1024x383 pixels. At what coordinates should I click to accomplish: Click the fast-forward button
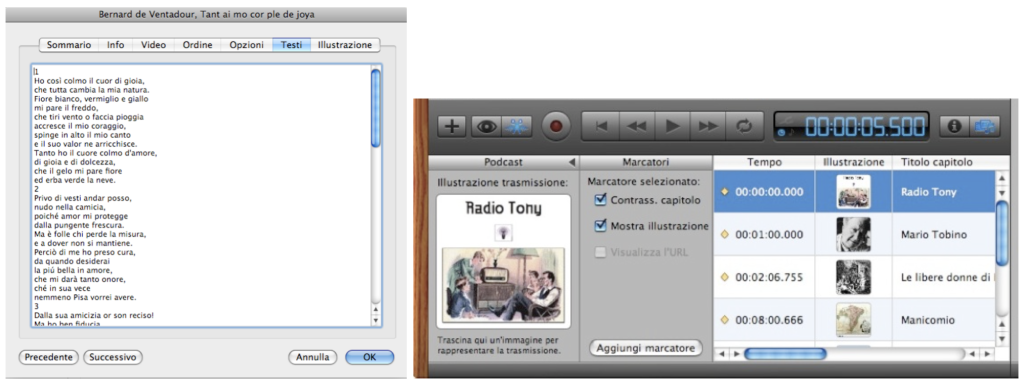pos(709,126)
